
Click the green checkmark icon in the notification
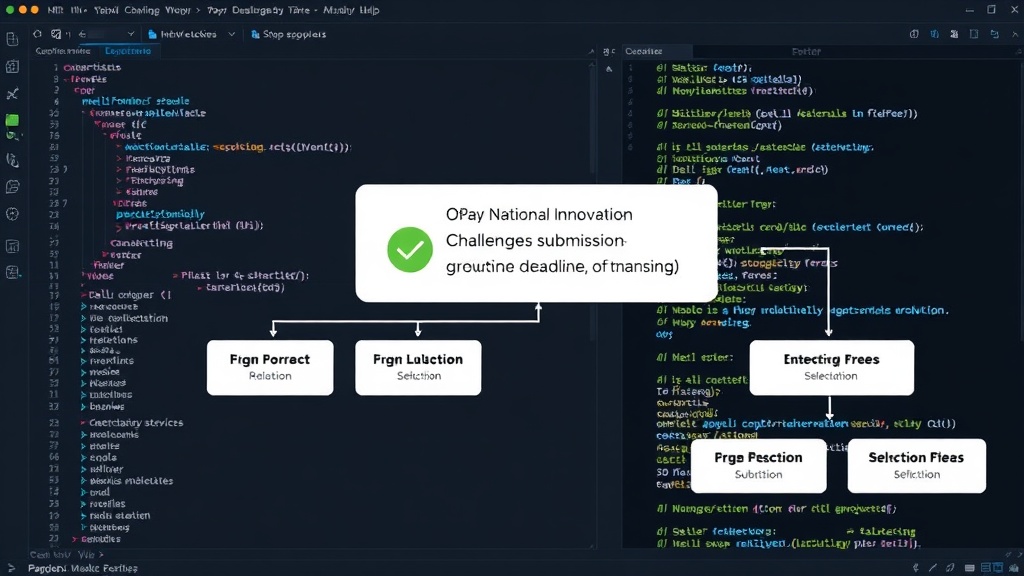pos(409,249)
